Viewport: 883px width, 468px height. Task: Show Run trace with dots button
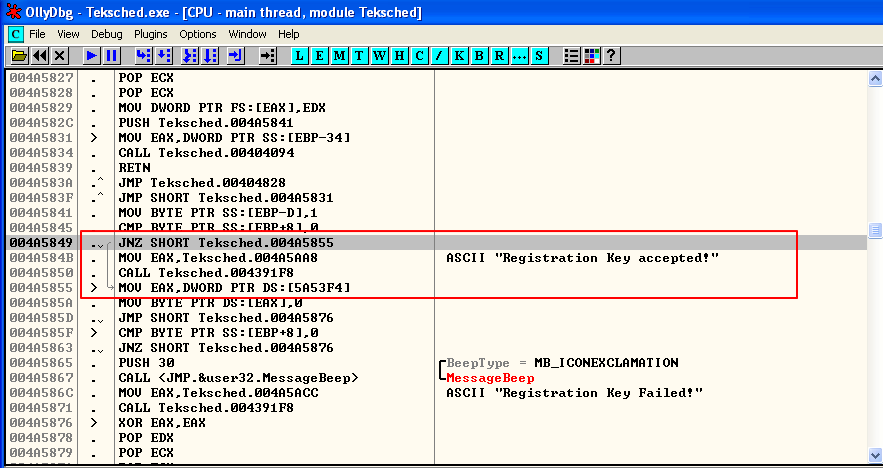519,55
